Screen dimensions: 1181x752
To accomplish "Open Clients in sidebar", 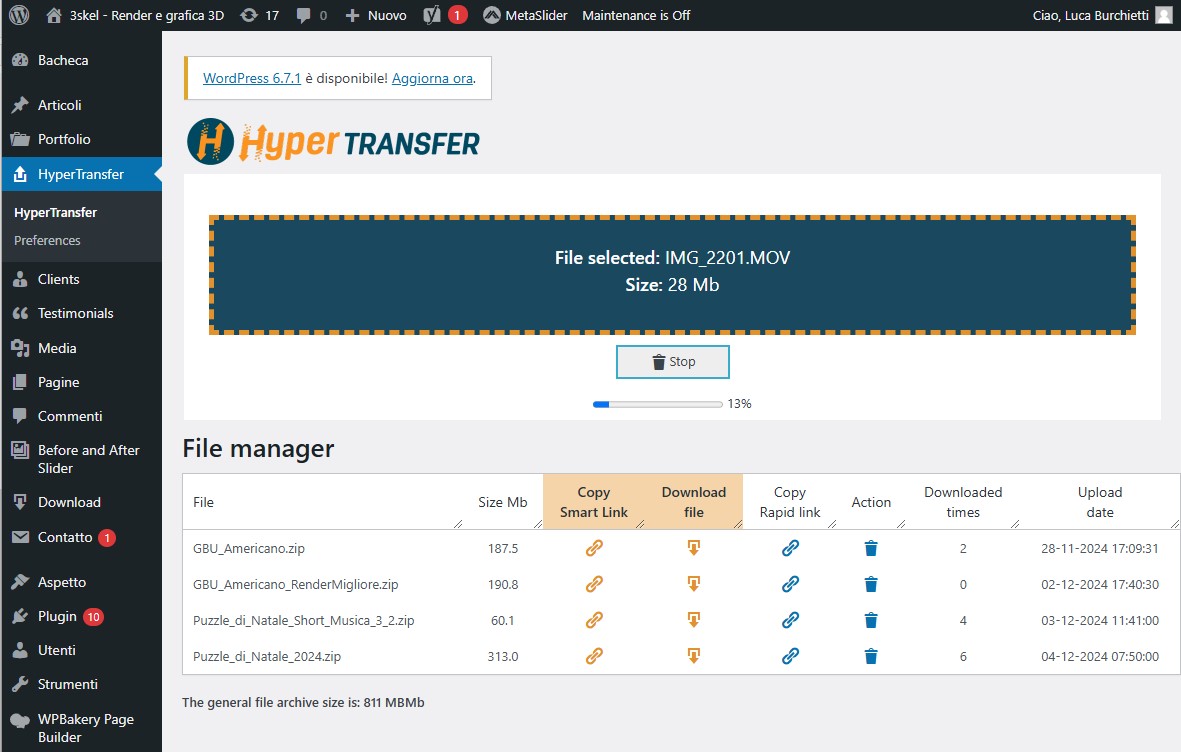I will pos(81,279).
